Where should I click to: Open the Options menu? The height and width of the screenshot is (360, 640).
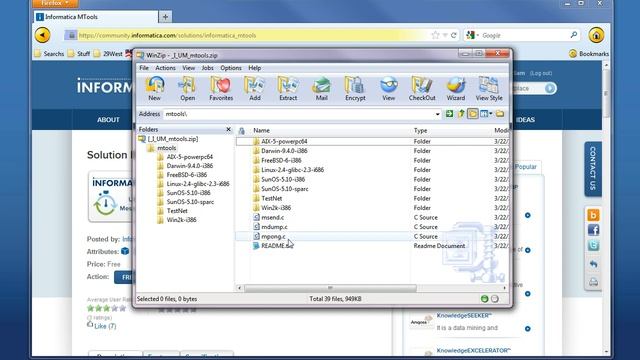231,68
